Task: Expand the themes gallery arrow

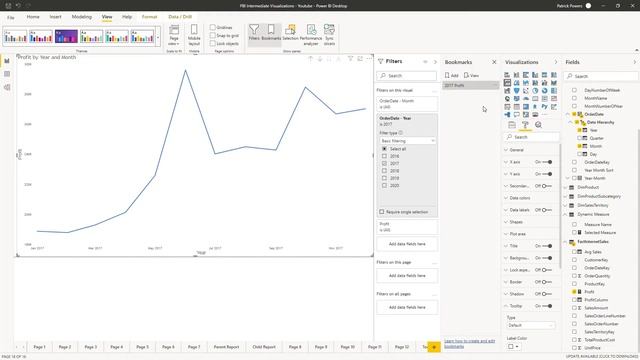Action: coord(158,37)
